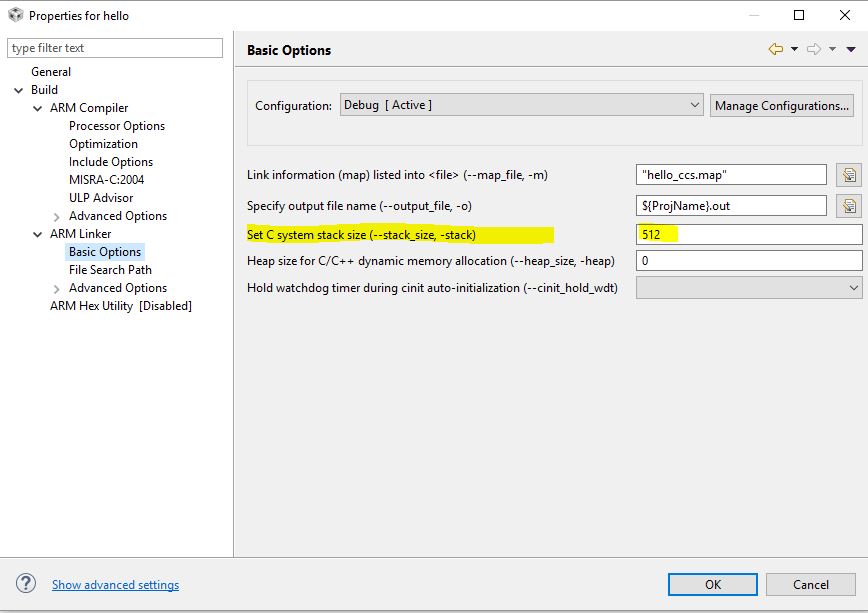Expand Advanced Options under ARM Linker
Screen dimensions: 868x613
(x=56, y=289)
